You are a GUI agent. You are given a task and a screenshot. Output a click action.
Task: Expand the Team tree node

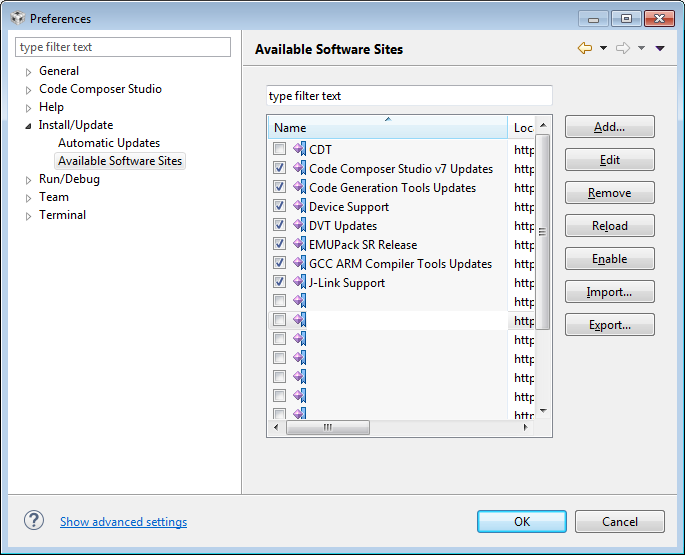pos(28,198)
